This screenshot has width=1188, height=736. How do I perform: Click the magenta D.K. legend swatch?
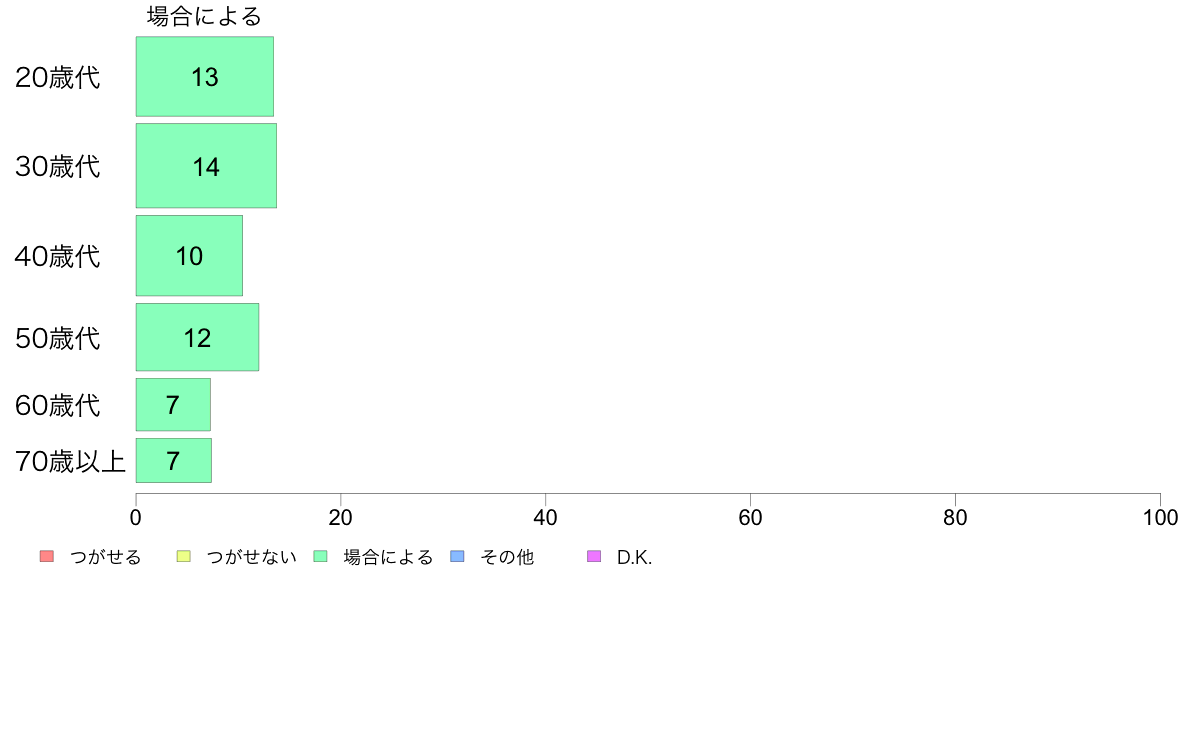coord(594,556)
